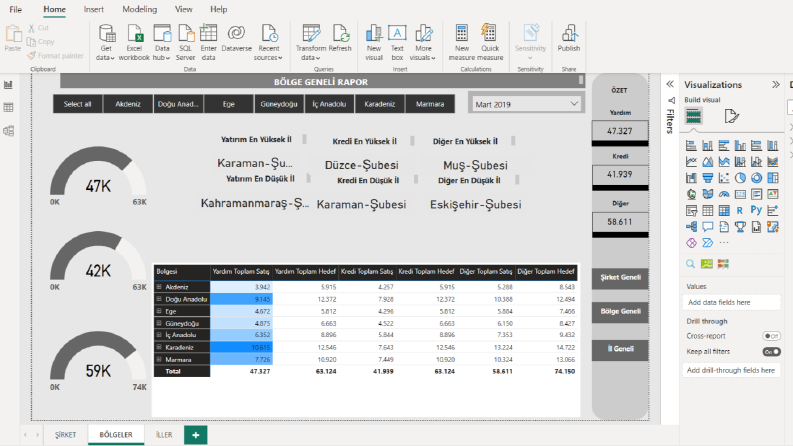Switch to the İLLER page tab
The image size is (793, 446).
[x=164, y=434]
